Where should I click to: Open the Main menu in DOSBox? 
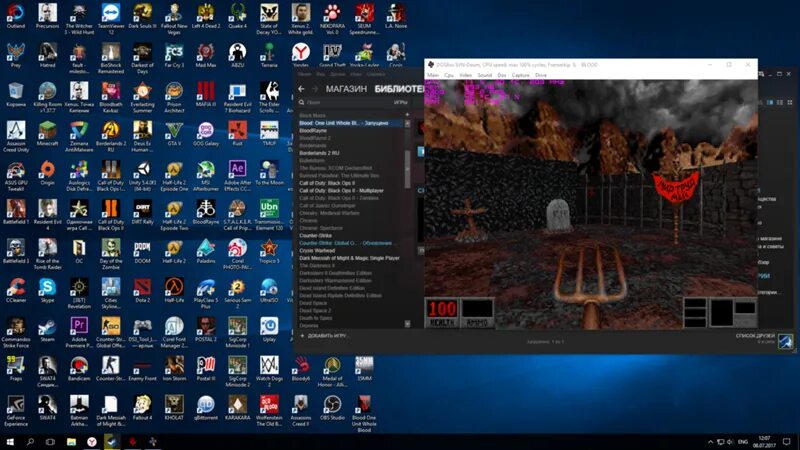pyautogui.click(x=433, y=75)
